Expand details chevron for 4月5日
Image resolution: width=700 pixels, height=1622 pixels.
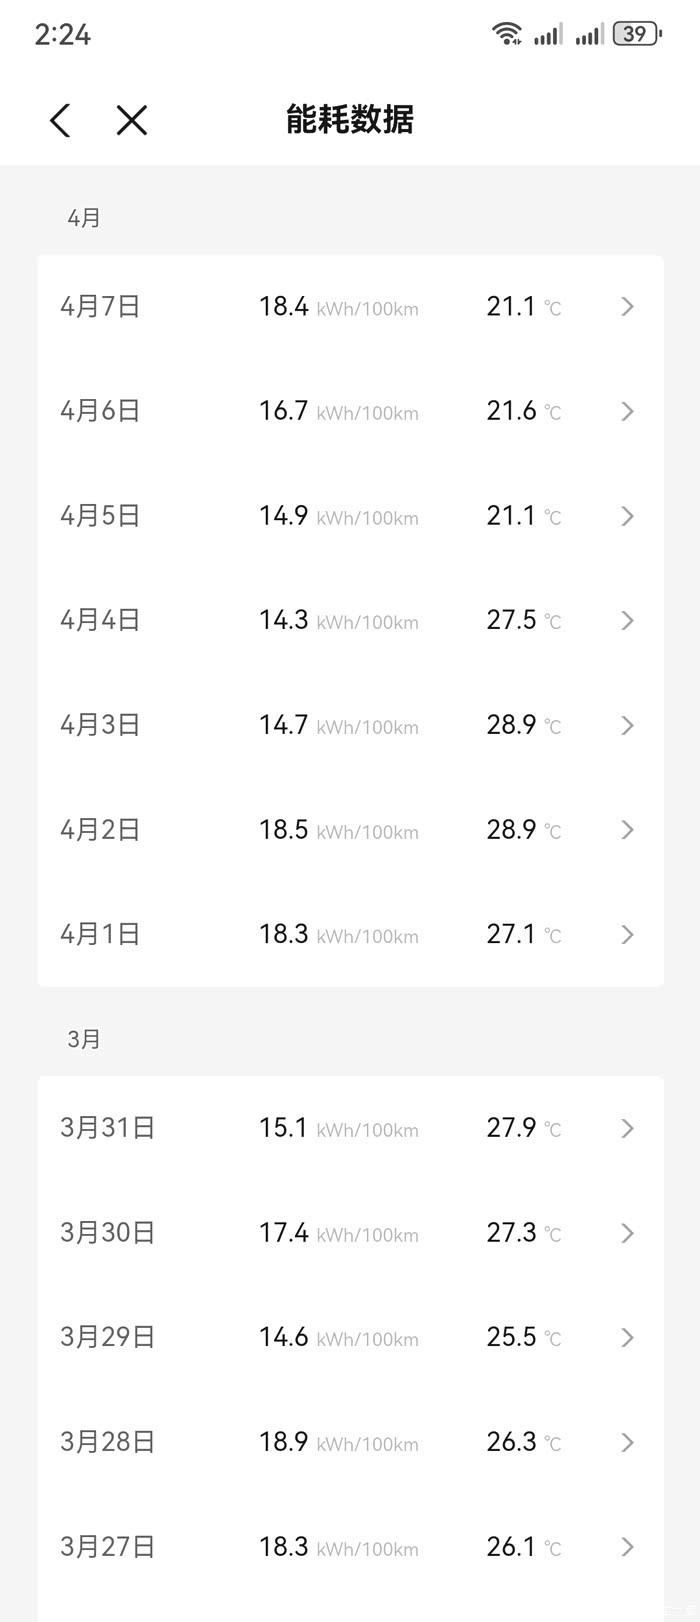[x=627, y=516]
